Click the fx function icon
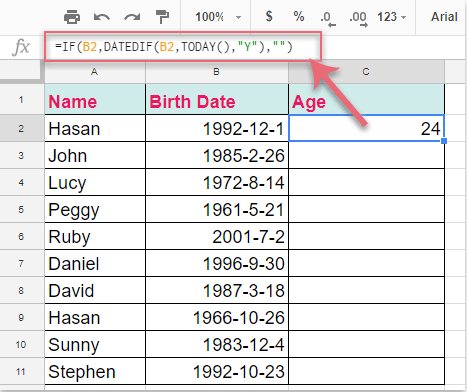467x392 pixels. [21, 47]
